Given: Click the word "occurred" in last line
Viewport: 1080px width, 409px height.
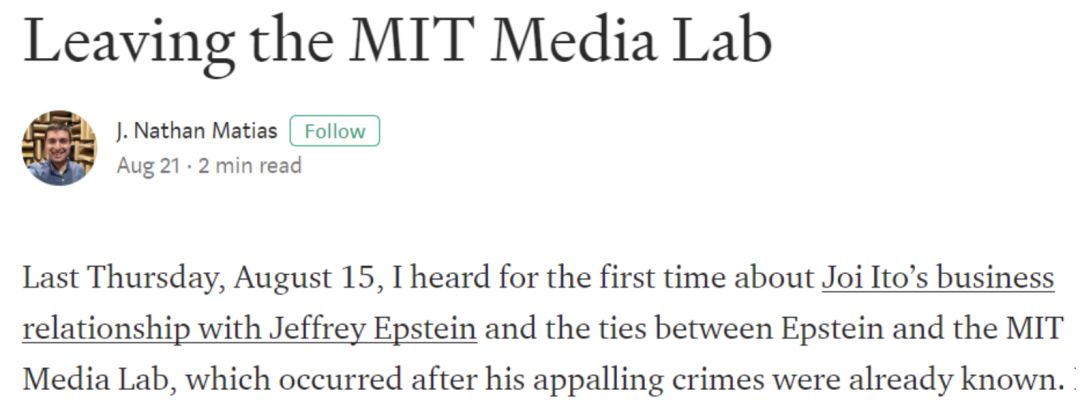Looking at the screenshot, I should 342,381.
